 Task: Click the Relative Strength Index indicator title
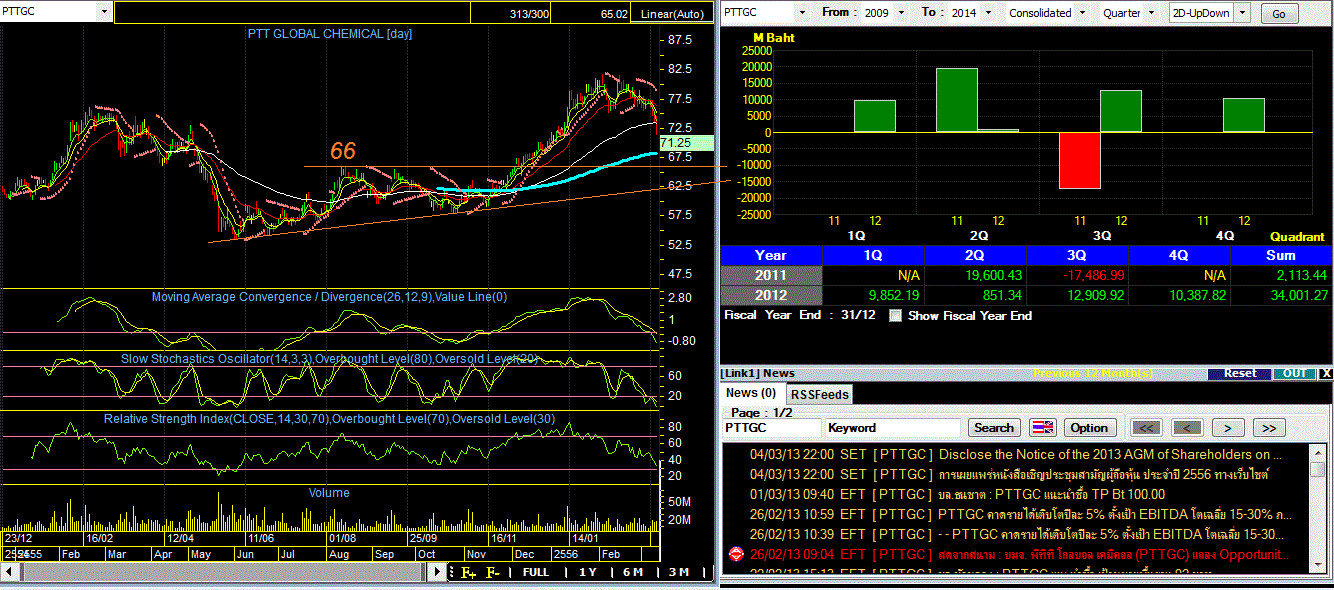click(x=329, y=418)
